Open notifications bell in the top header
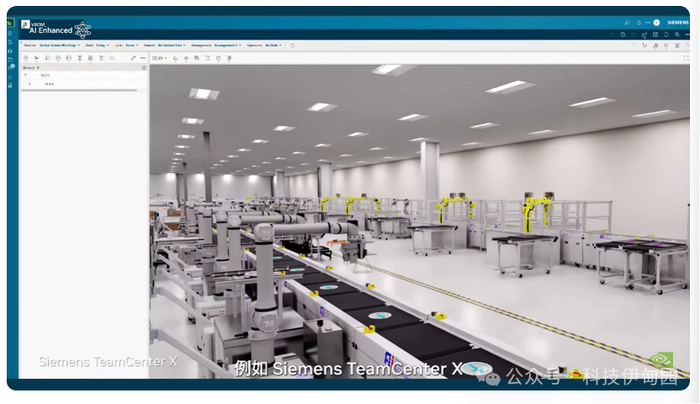The width and height of the screenshot is (700, 404). point(639,22)
